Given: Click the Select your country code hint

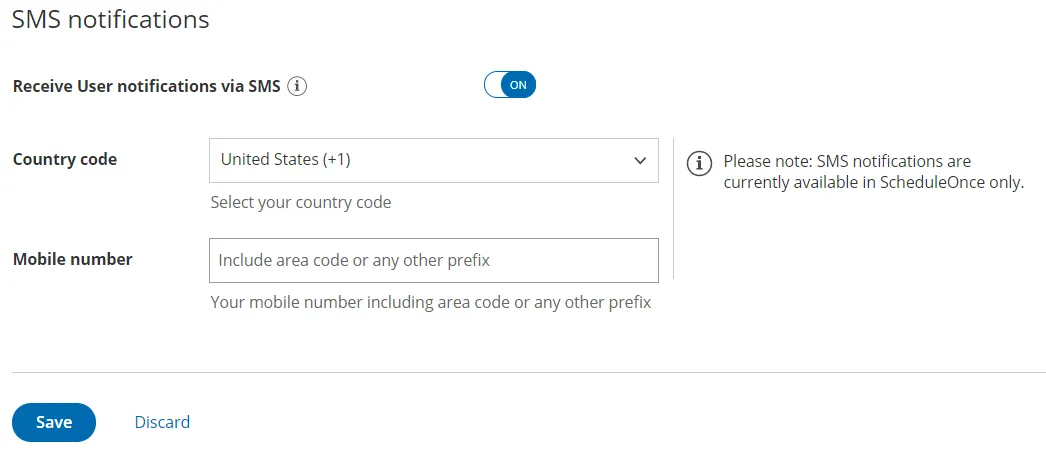Looking at the screenshot, I should click(x=301, y=203).
